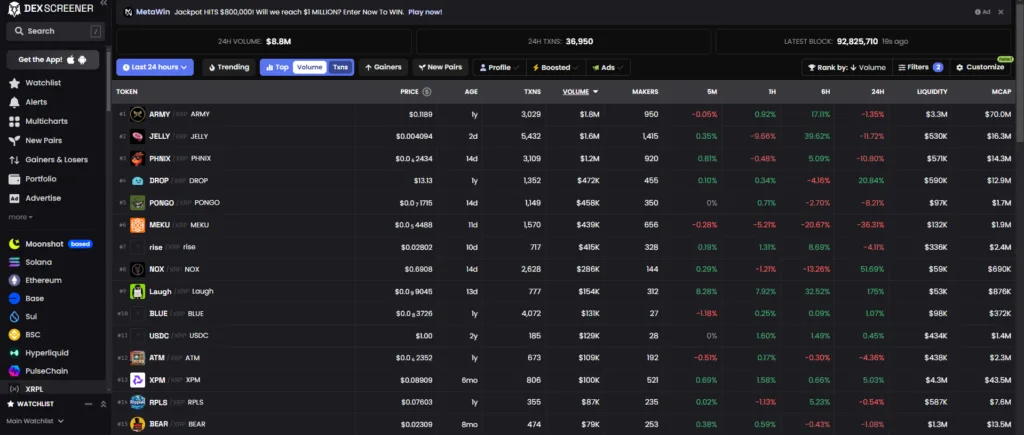
Task: Open Gainers & Losers in sidebar
Action: [56, 159]
